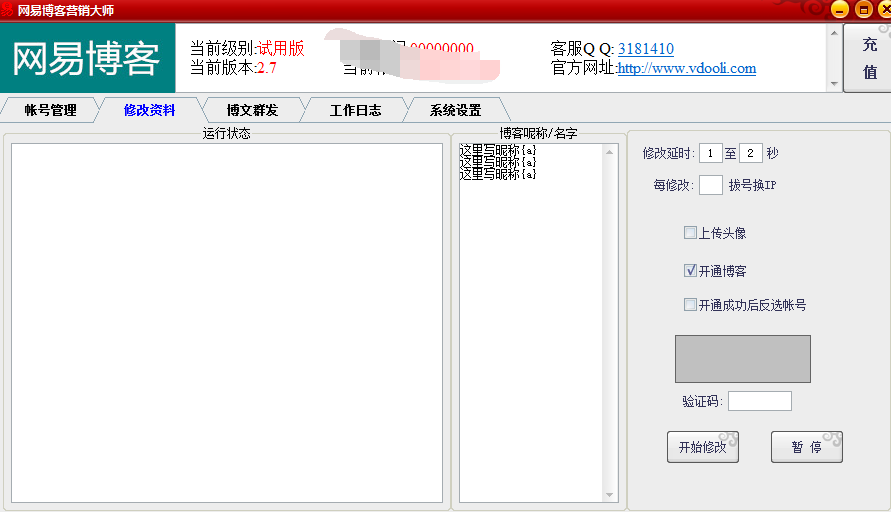
Task: Click the red app icon in title bar
Action: coord(7,10)
